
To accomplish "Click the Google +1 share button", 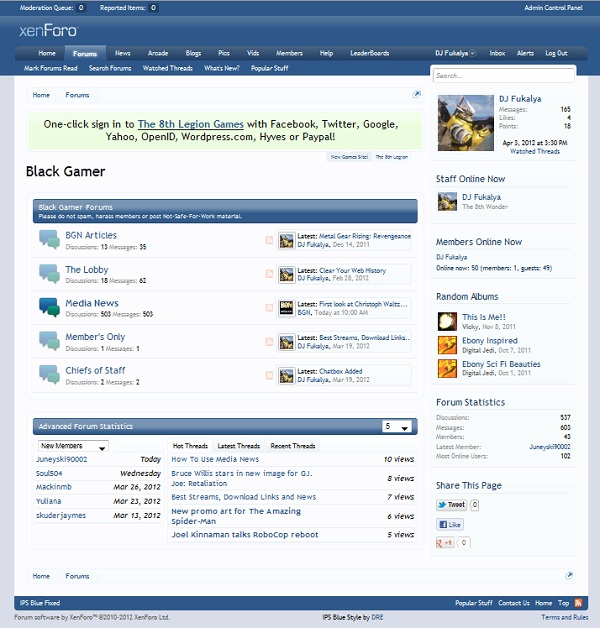I will [x=446, y=542].
